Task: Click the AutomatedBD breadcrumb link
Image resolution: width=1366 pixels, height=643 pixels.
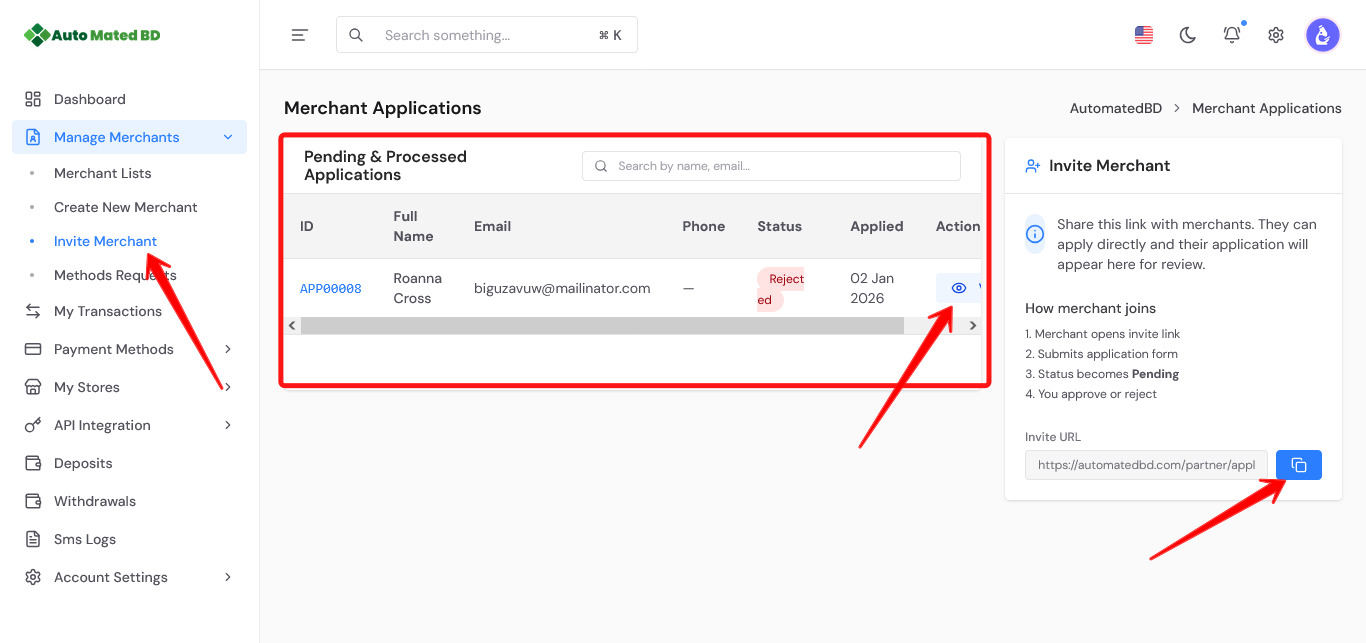Action: pos(1116,108)
